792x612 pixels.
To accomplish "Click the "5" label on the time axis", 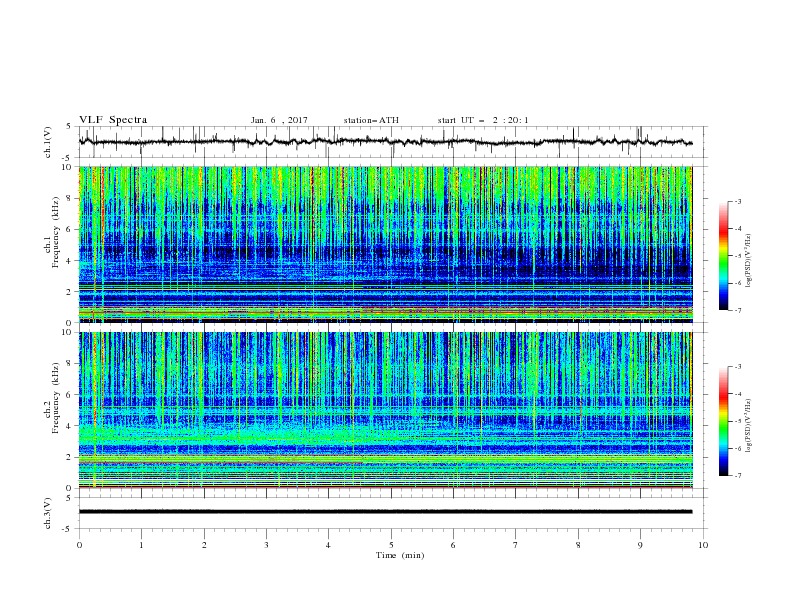I will pos(391,545).
